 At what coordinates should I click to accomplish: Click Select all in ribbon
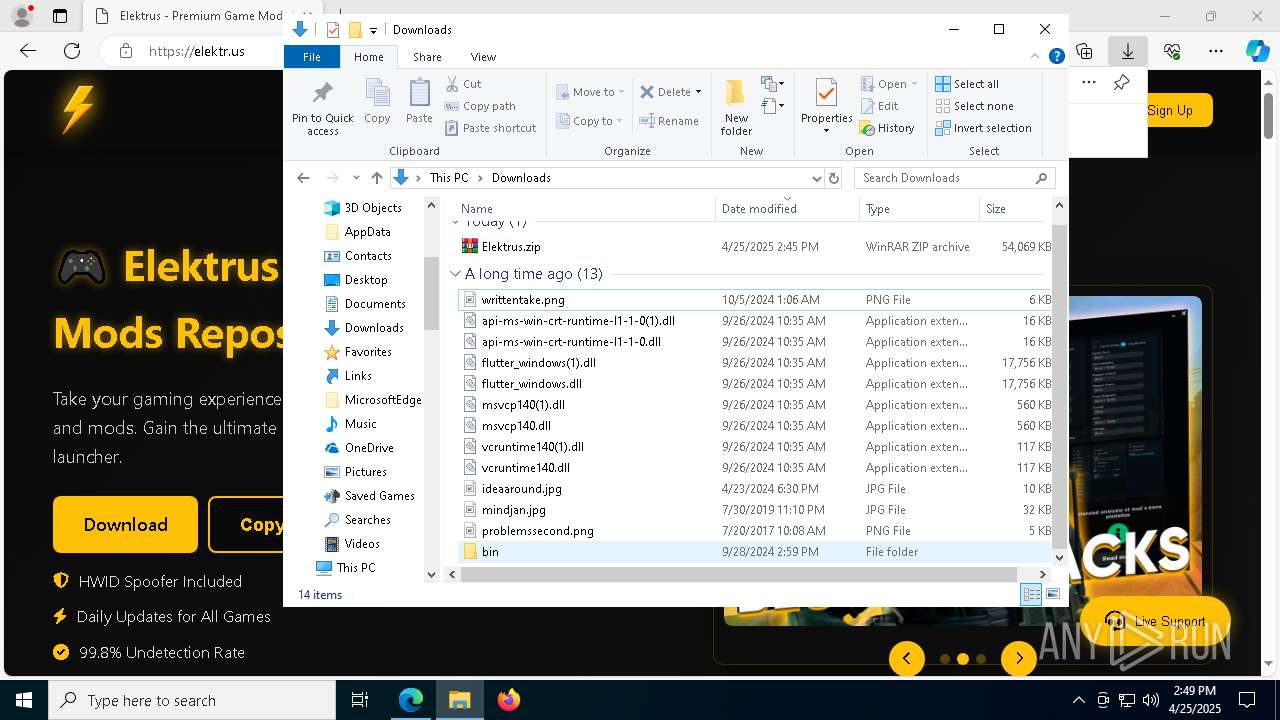click(x=967, y=84)
